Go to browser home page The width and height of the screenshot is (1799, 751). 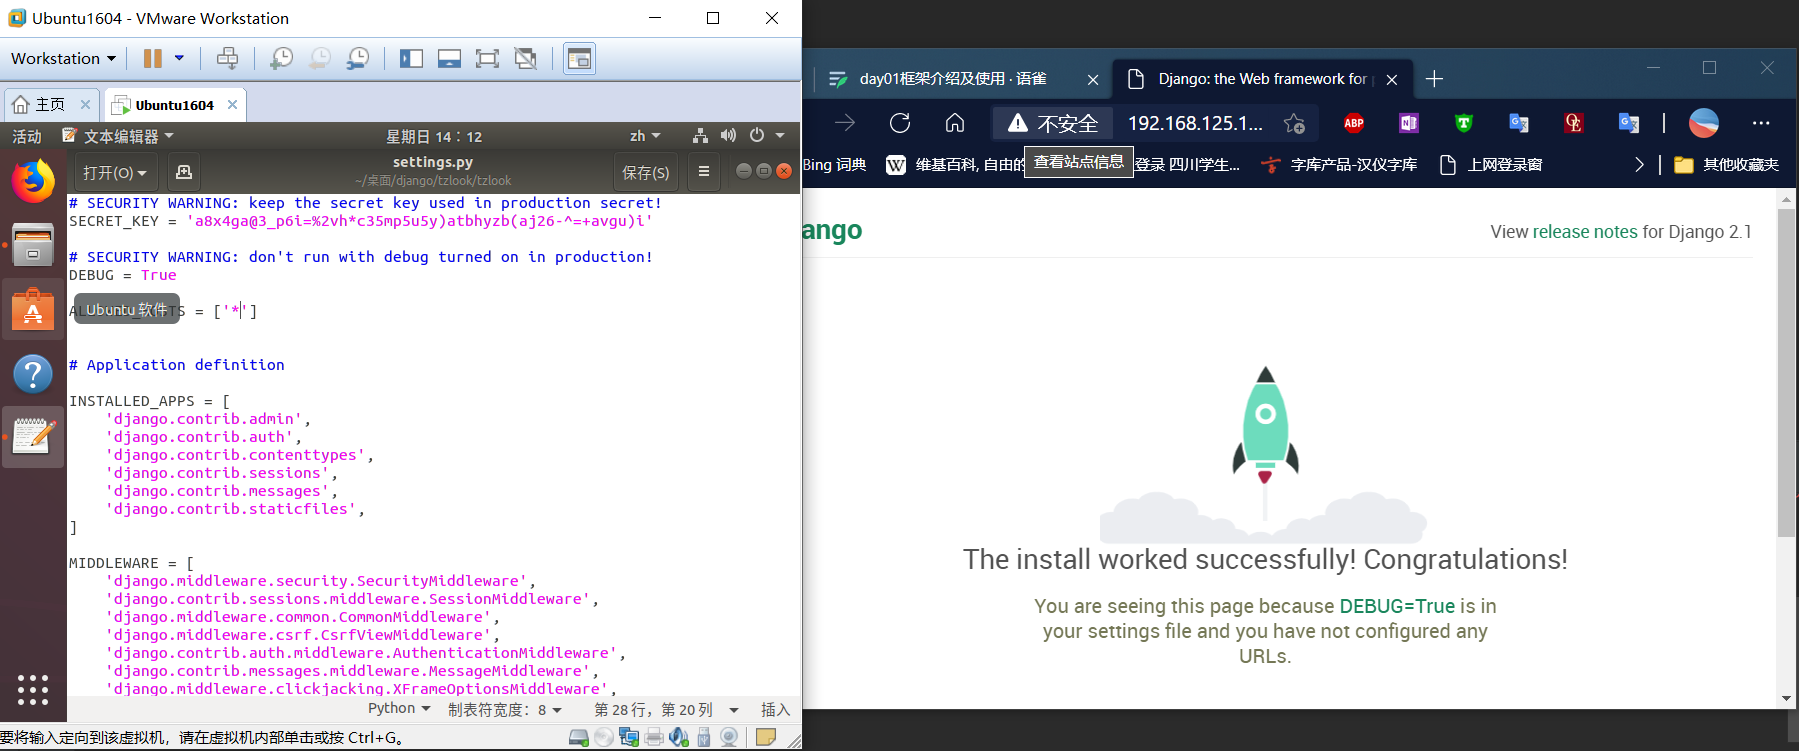(955, 123)
